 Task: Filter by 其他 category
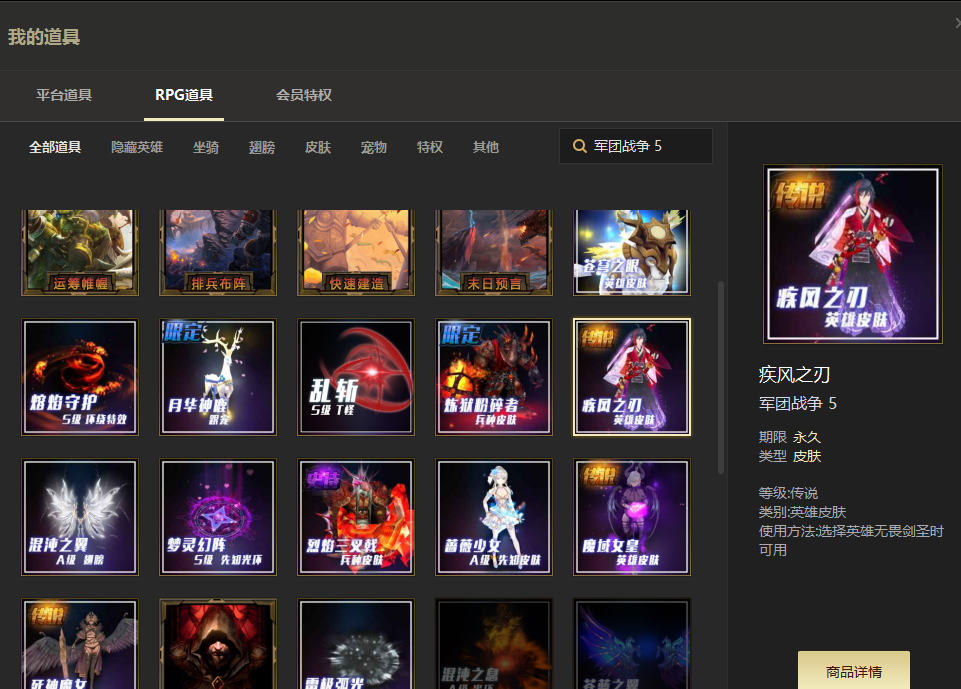tap(486, 147)
